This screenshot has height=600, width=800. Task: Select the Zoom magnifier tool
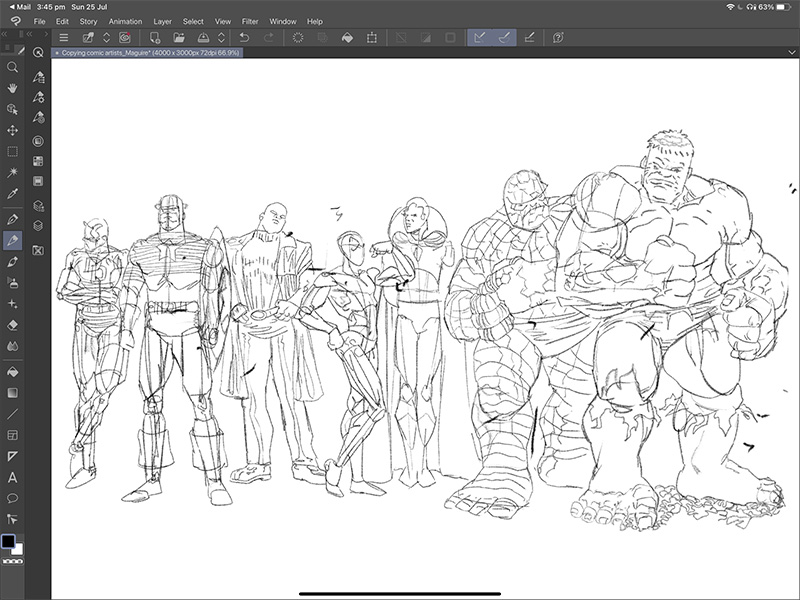tap(12, 67)
